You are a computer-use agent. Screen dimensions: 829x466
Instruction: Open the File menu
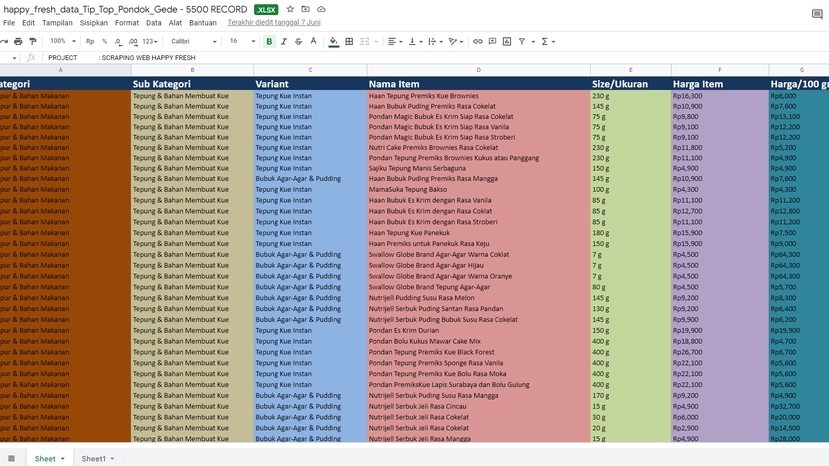pos(9,23)
